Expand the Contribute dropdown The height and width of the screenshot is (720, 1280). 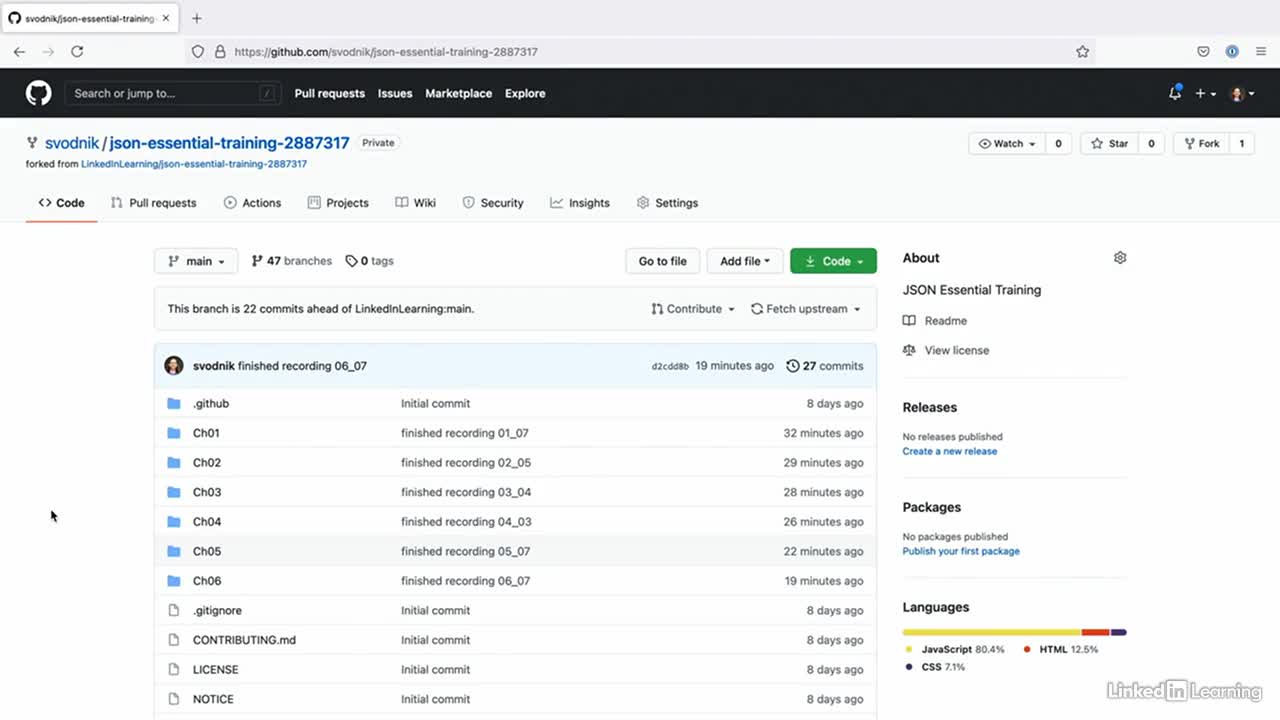[x=693, y=309]
